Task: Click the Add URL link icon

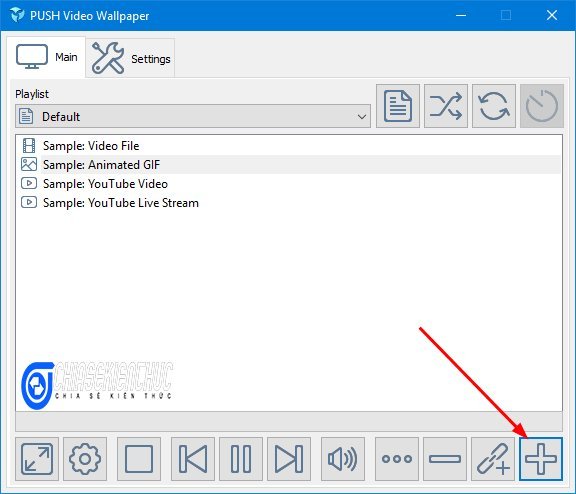Action: point(493,459)
